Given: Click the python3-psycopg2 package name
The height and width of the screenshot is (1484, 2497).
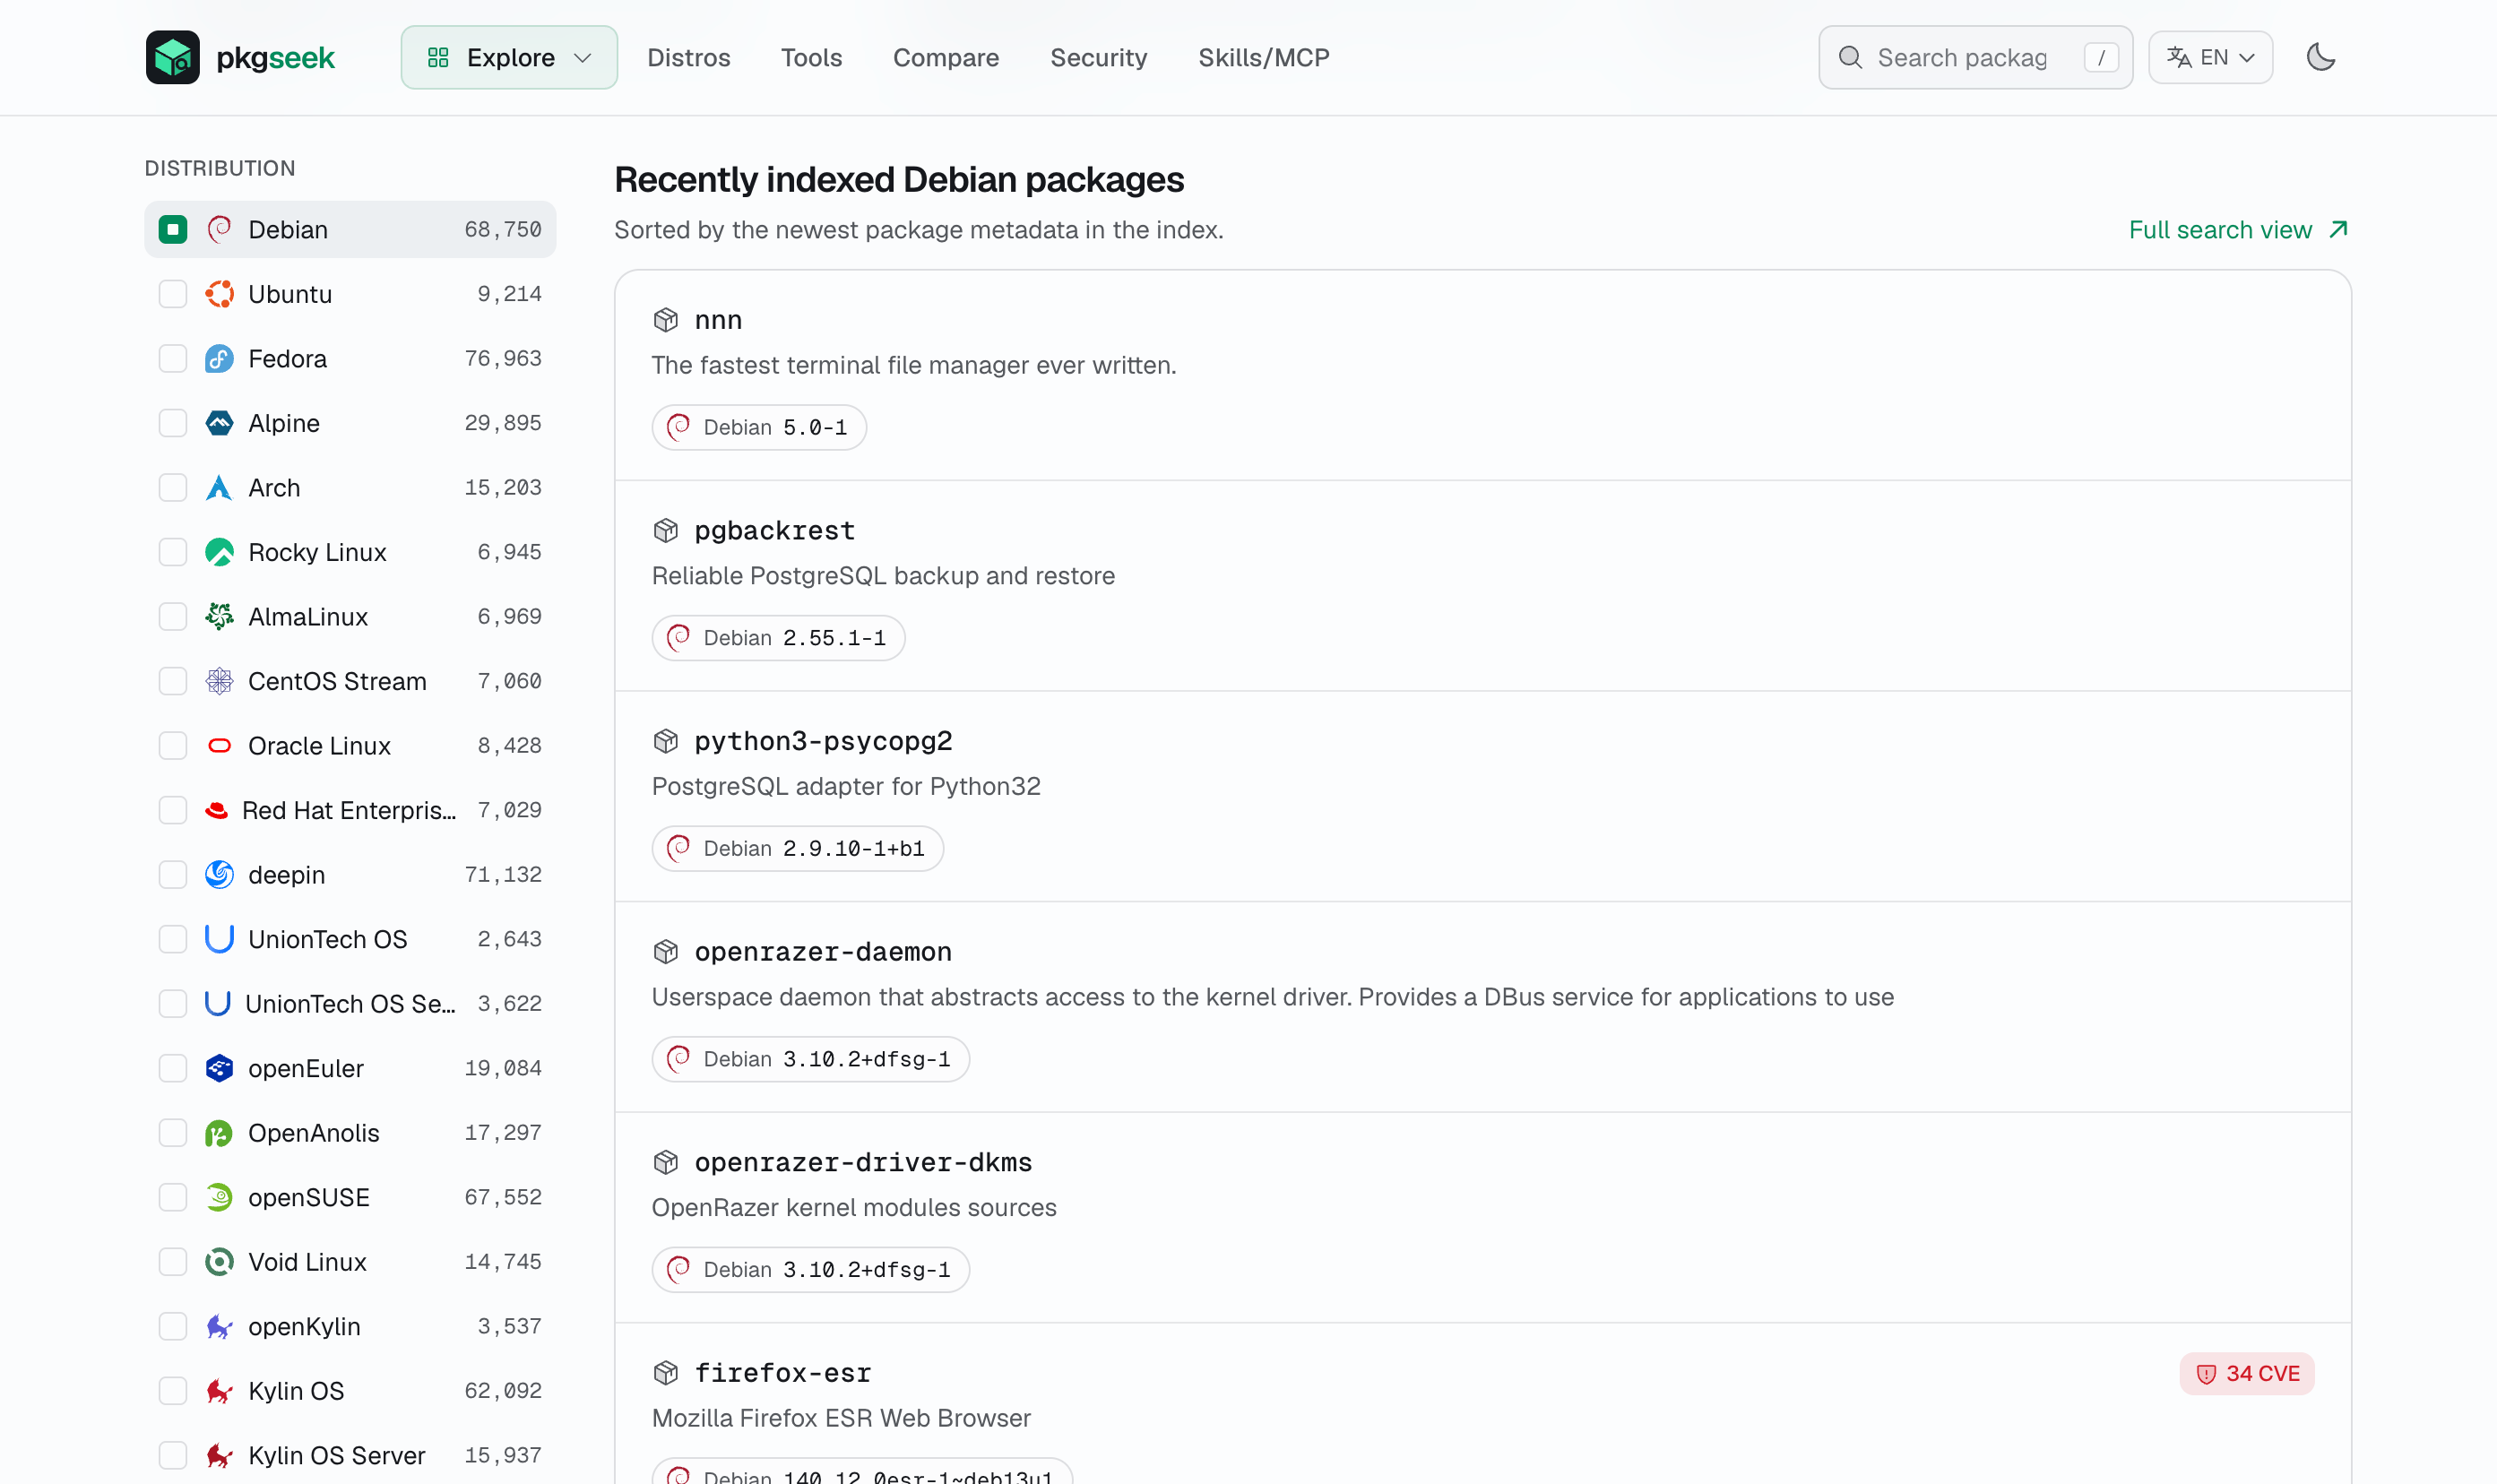Looking at the screenshot, I should click(823, 741).
